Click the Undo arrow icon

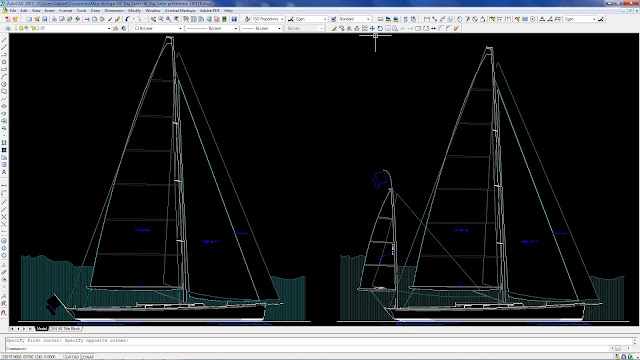pyautogui.click(x=127, y=19)
